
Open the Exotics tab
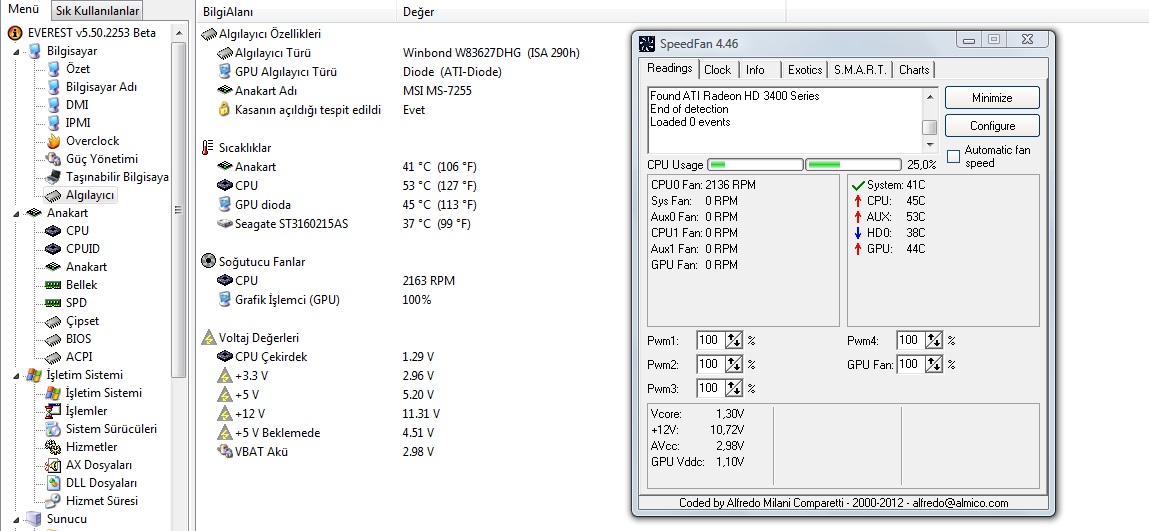(x=805, y=70)
